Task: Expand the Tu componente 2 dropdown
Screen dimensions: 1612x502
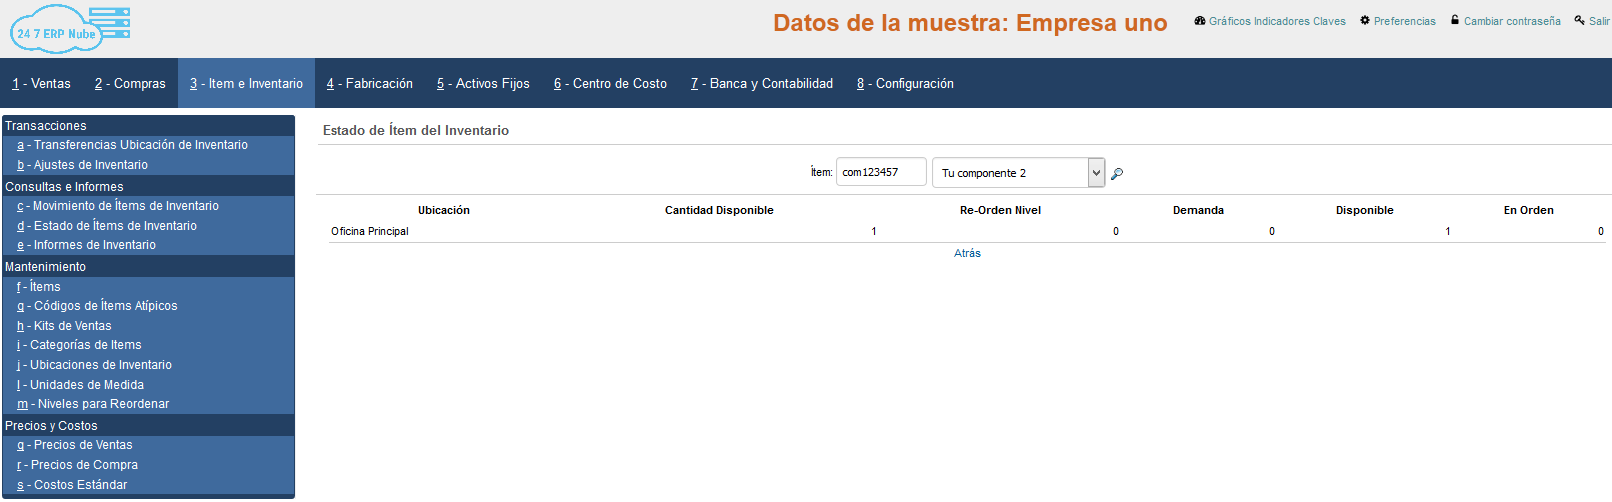Action: [x=1096, y=173]
